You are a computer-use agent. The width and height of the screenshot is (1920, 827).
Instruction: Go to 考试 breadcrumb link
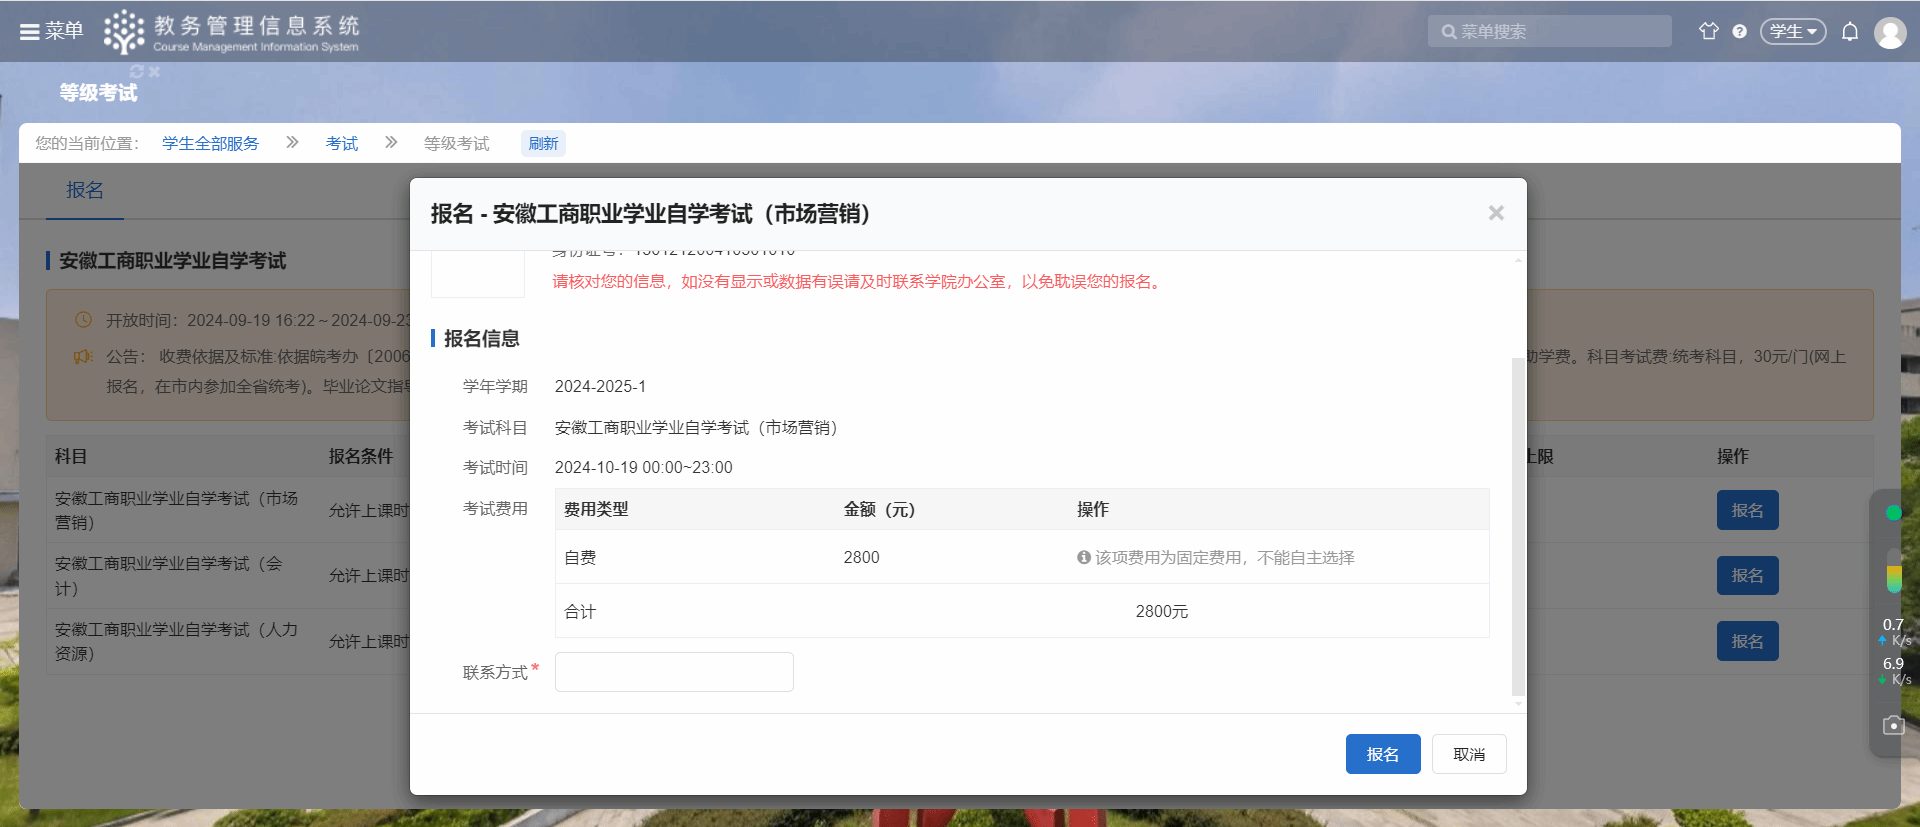click(x=341, y=144)
